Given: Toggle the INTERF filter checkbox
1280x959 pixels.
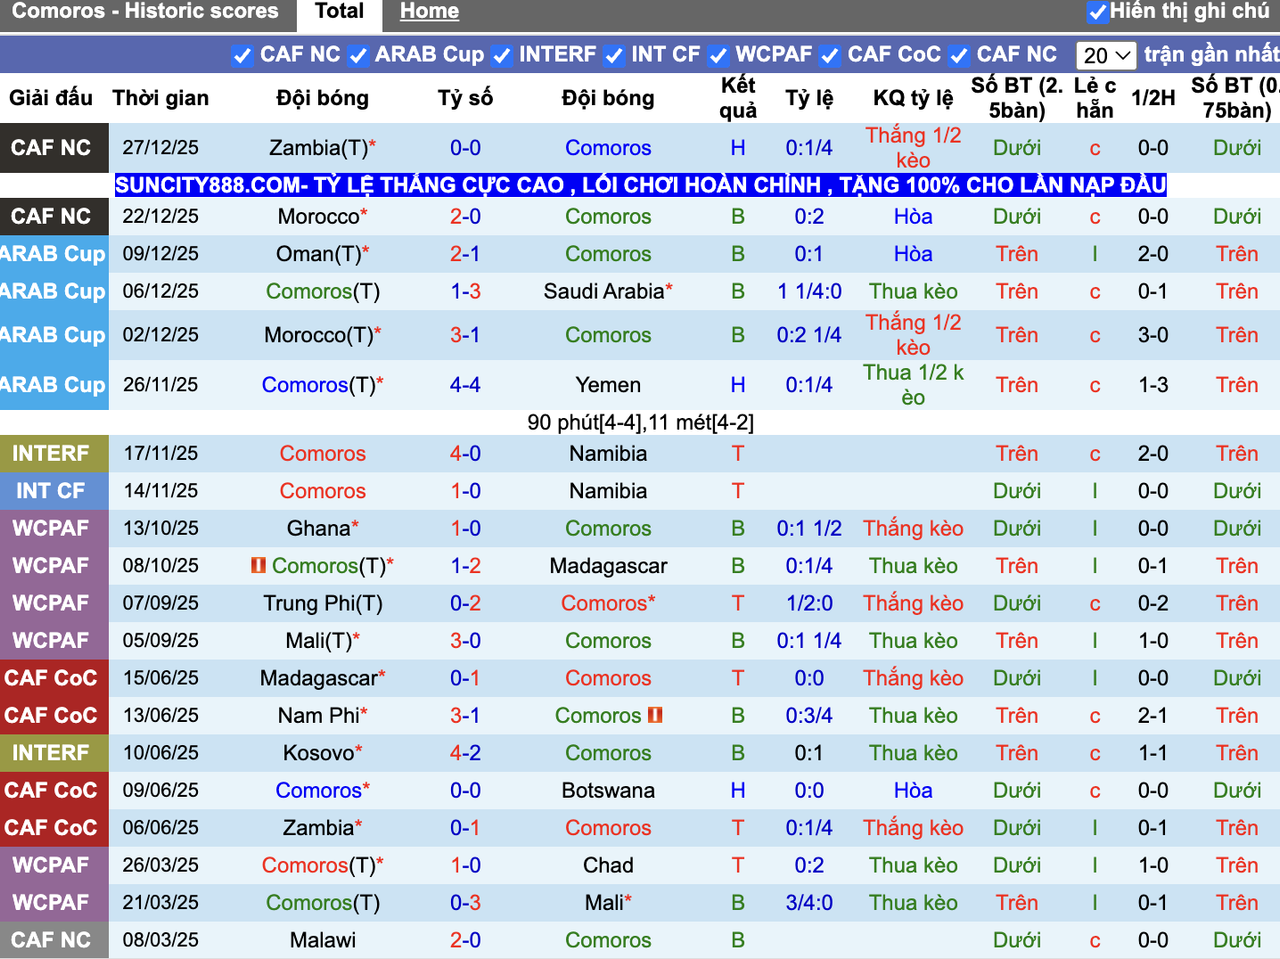Looking at the screenshot, I should 502,56.
